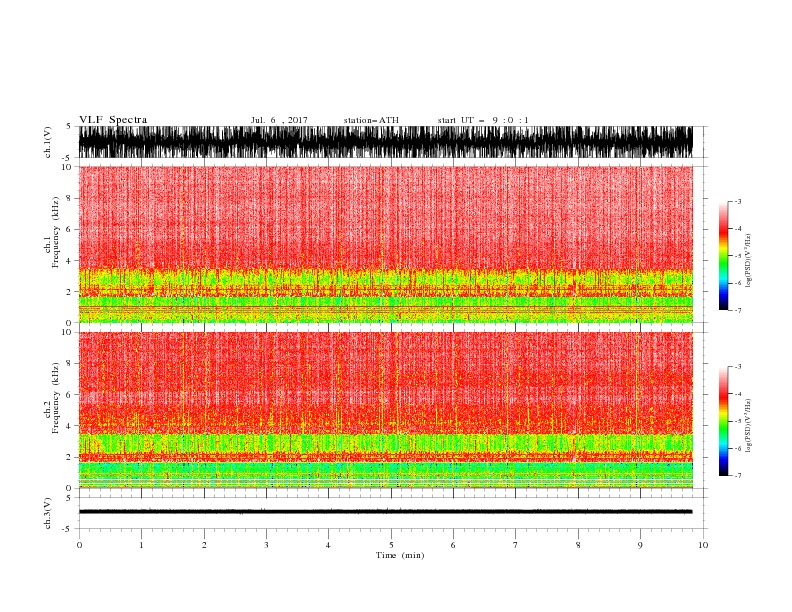Click the ch.1 spectrogram panel
Image resolution: width=792 pixels, height=612 pixels.
386,244
